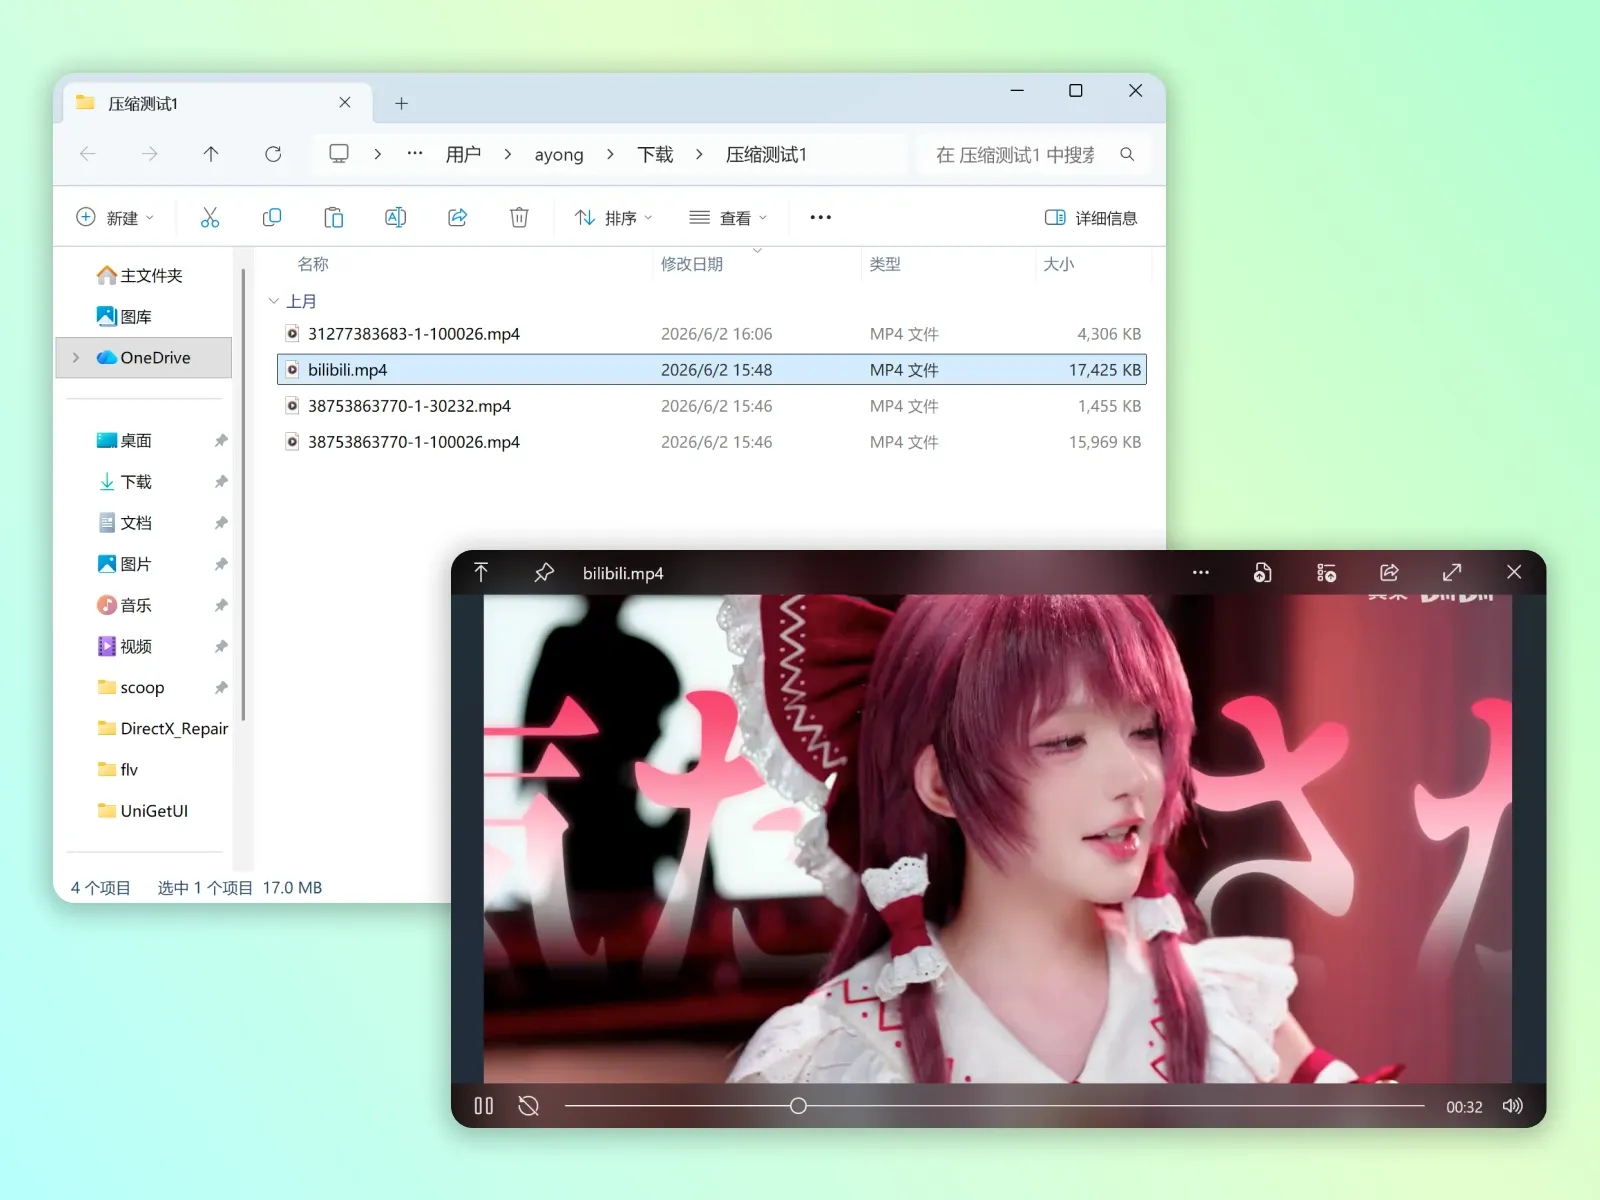Open 主文件夹 in the sidebar
The height and width of the screenshot is (1200, 1600).
click(140, 275)
